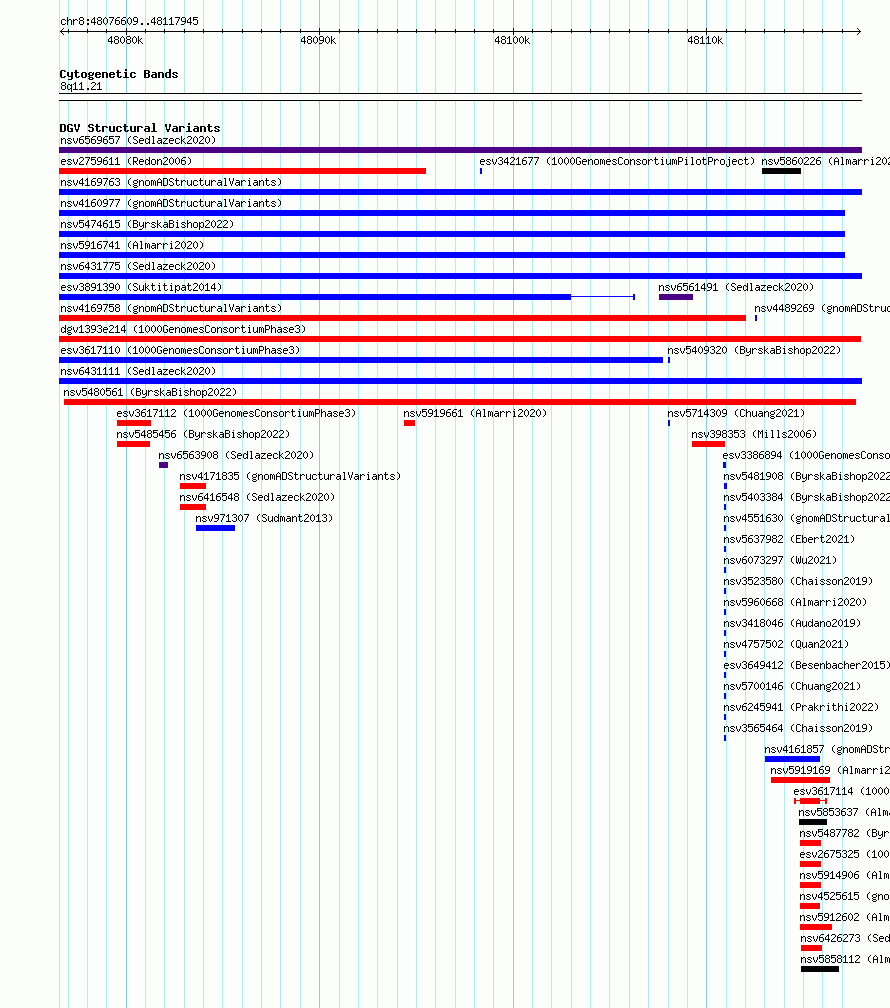The image size is (890, 1008).
Task: Select the red nsv5919661 variant bar
Action: (410, 423)
